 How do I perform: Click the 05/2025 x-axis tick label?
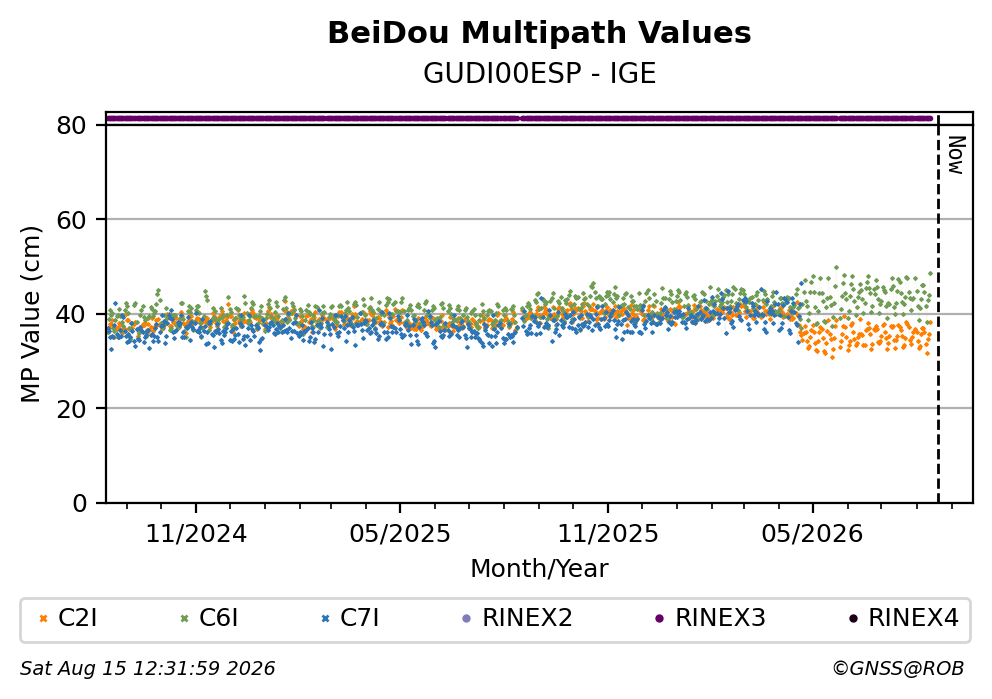click(400, 535)
